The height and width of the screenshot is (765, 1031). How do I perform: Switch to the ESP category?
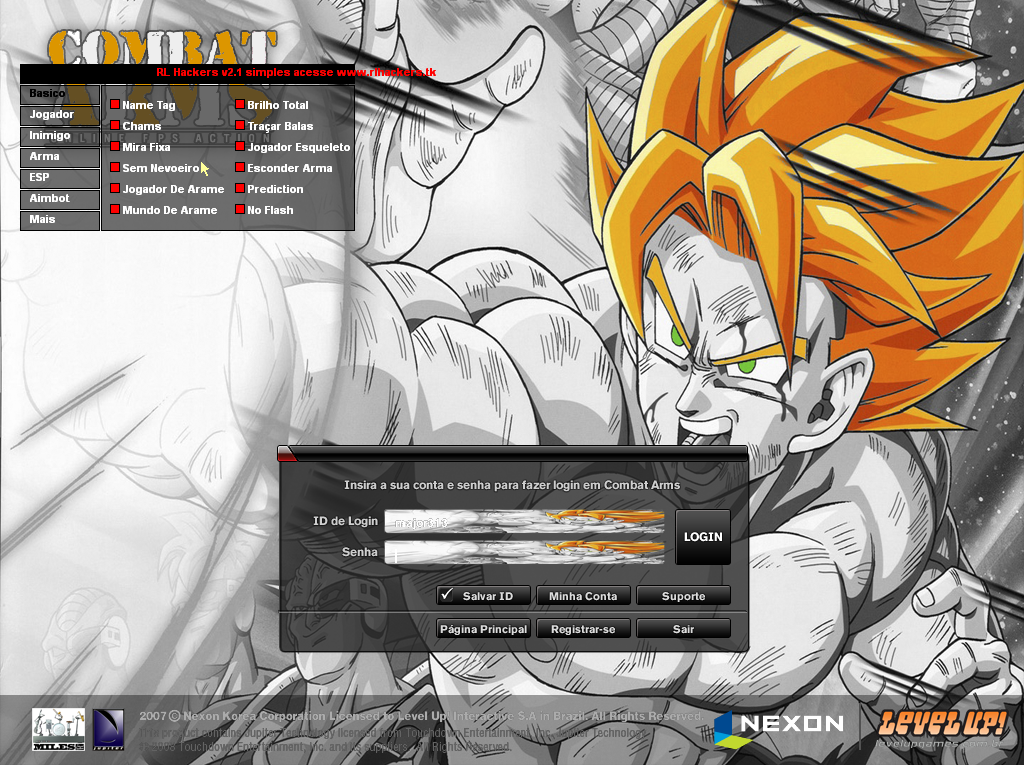coord(59,177)
